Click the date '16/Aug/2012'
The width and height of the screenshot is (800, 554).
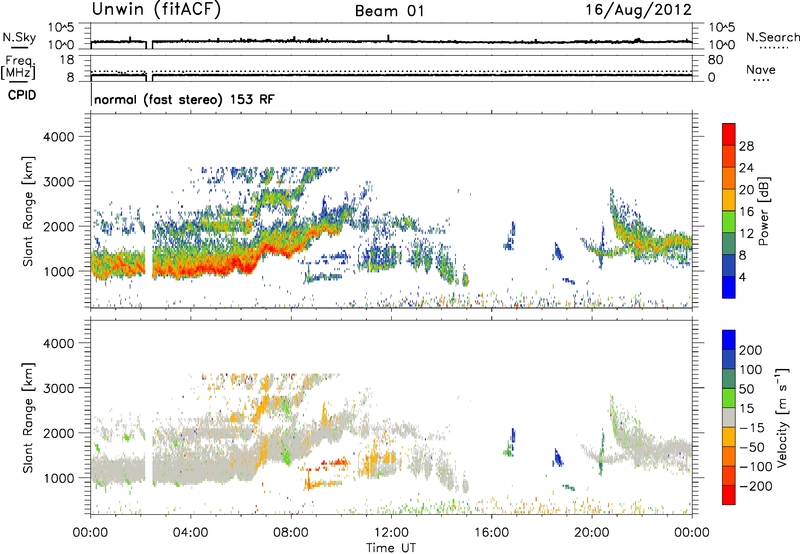pyautogui.click(x=638, y=10)
